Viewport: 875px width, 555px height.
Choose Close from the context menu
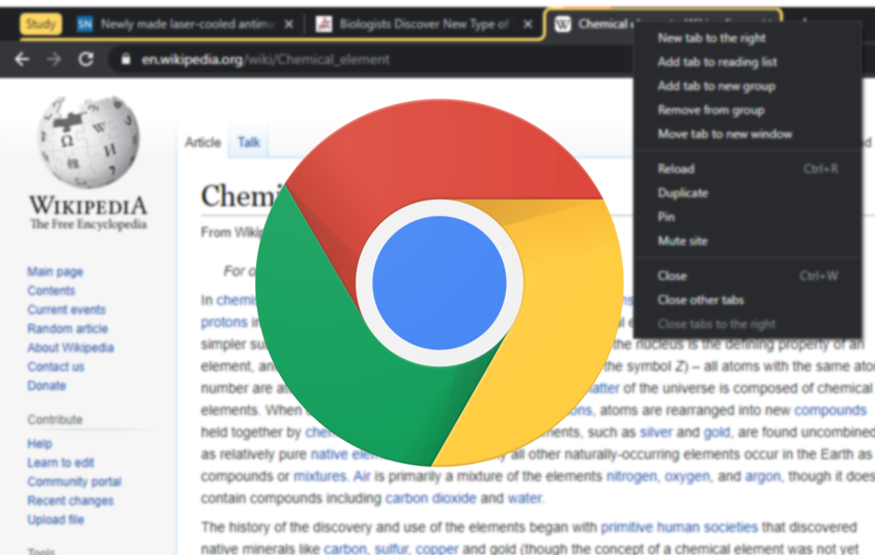(748, 276)
